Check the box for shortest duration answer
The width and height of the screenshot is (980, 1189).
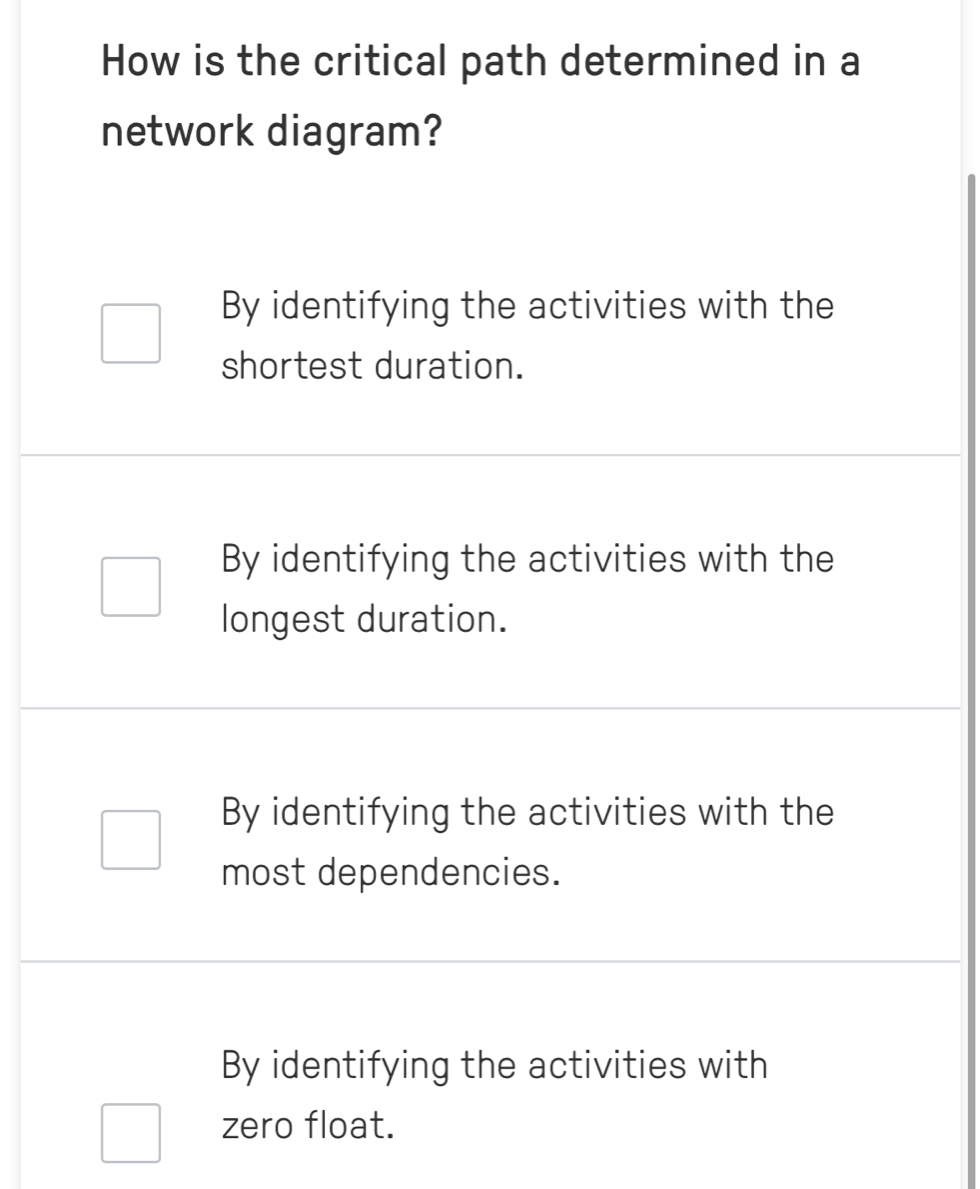coord(130,334)
